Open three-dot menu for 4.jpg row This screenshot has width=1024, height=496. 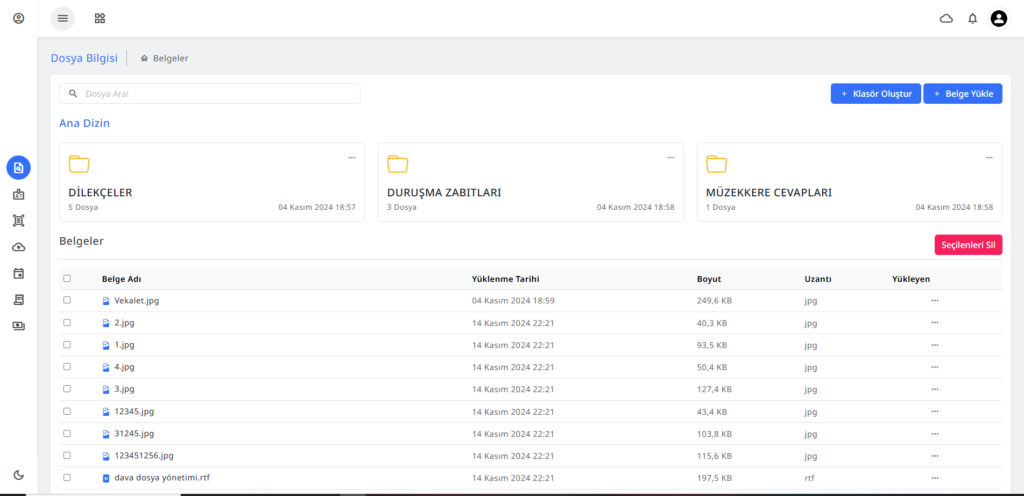click(x=934, y=367)
